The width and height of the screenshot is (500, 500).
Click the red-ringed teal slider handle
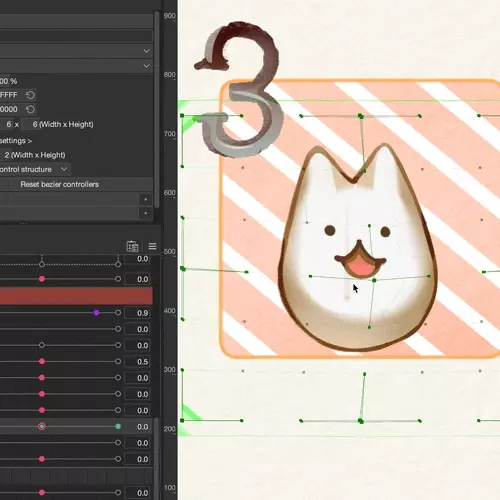(42, 426)
